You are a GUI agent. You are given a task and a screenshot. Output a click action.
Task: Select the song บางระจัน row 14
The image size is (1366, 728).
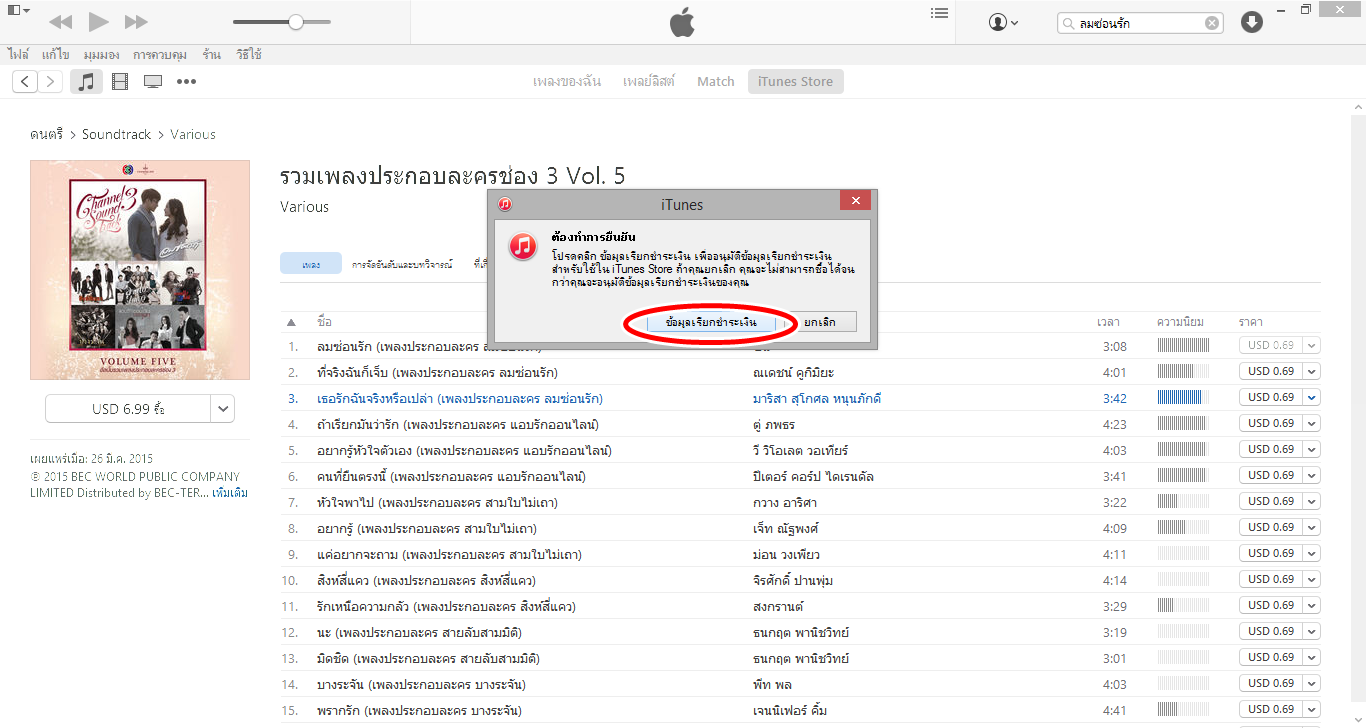click(421, 684)
